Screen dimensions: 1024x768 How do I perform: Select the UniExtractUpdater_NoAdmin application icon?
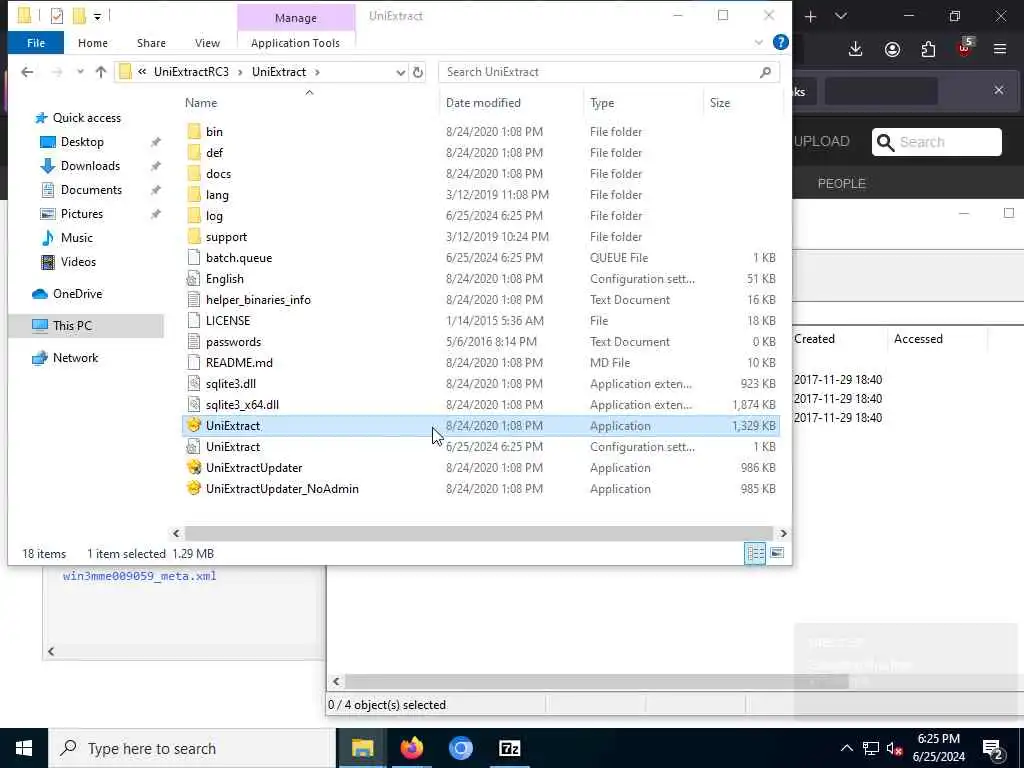(193, 488)
